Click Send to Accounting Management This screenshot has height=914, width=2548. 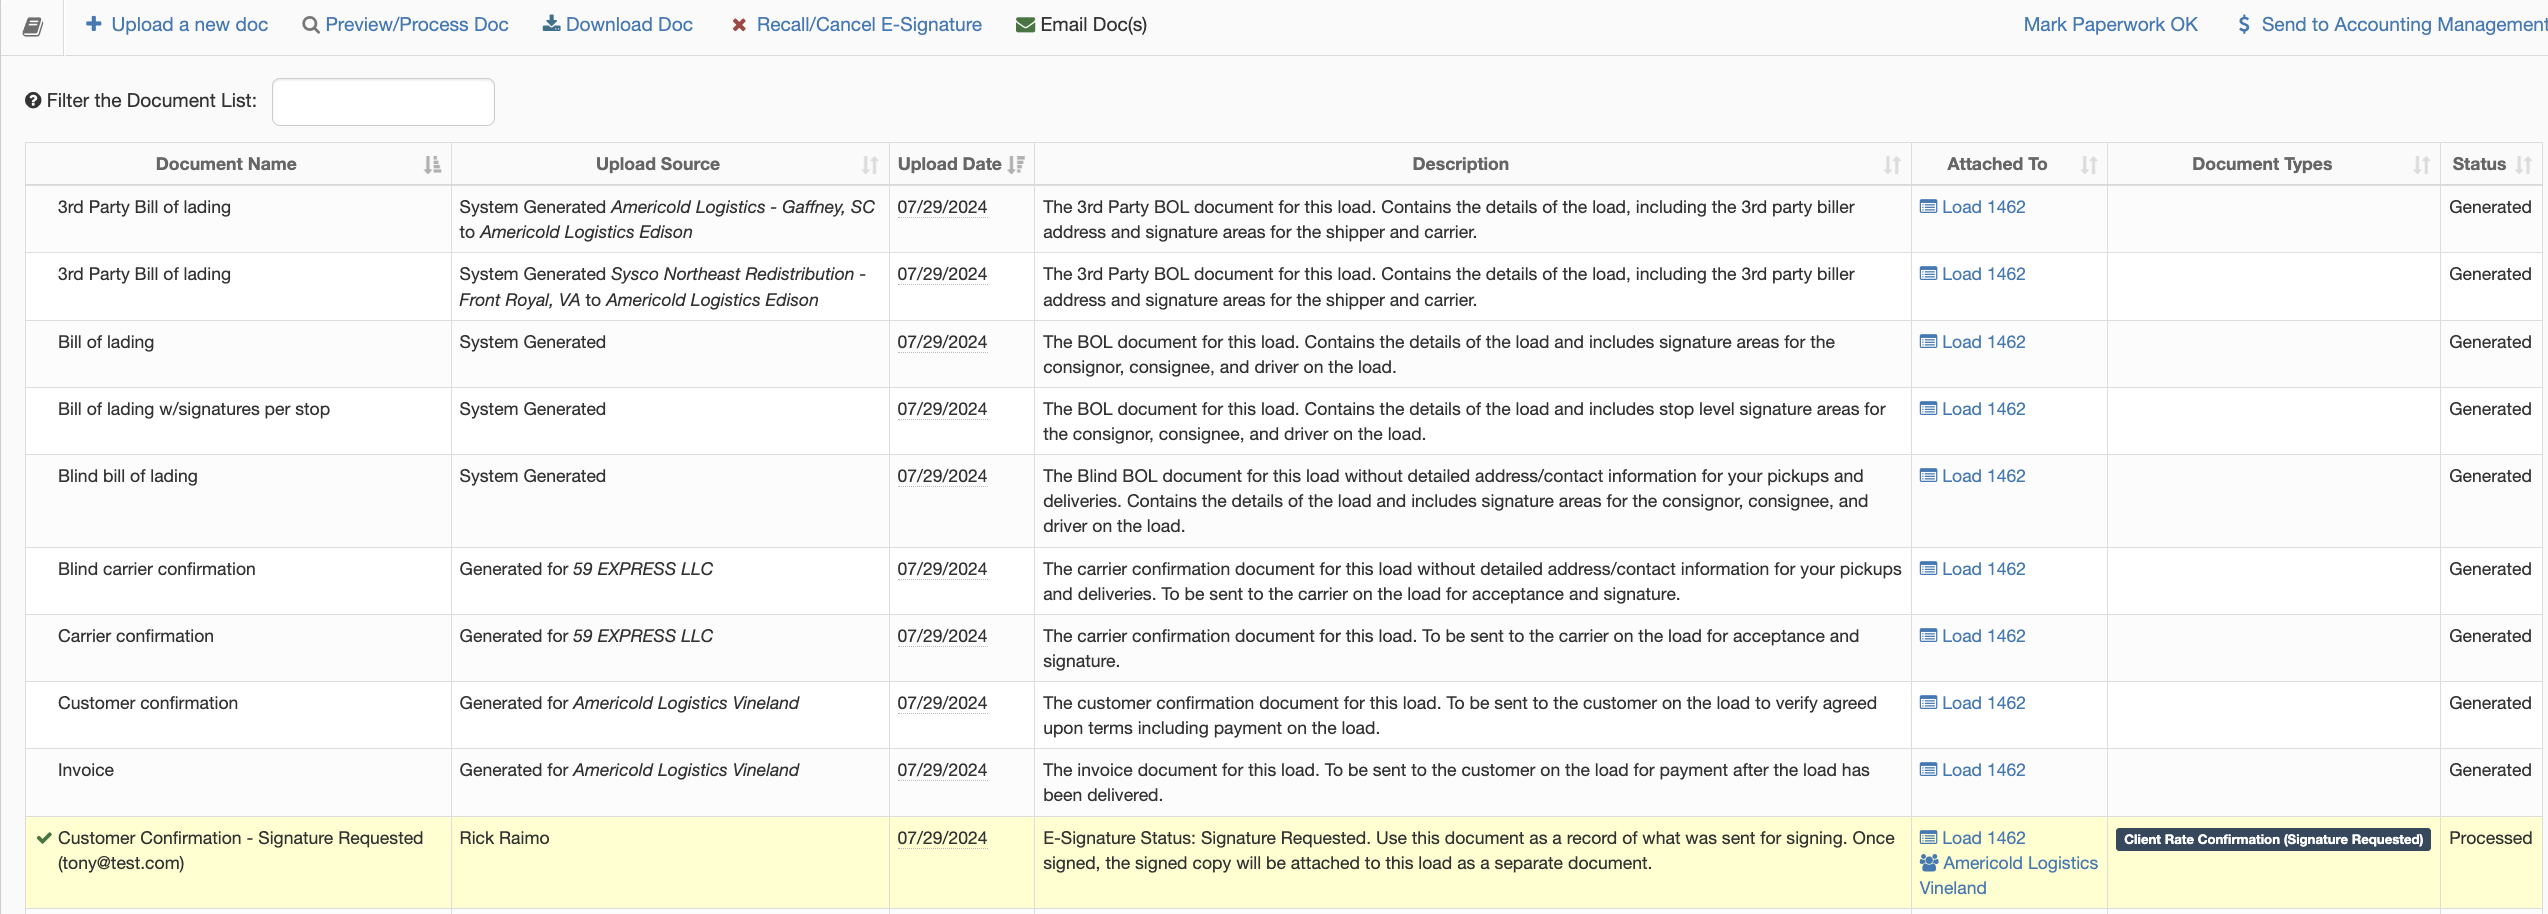click(2392, 25)
